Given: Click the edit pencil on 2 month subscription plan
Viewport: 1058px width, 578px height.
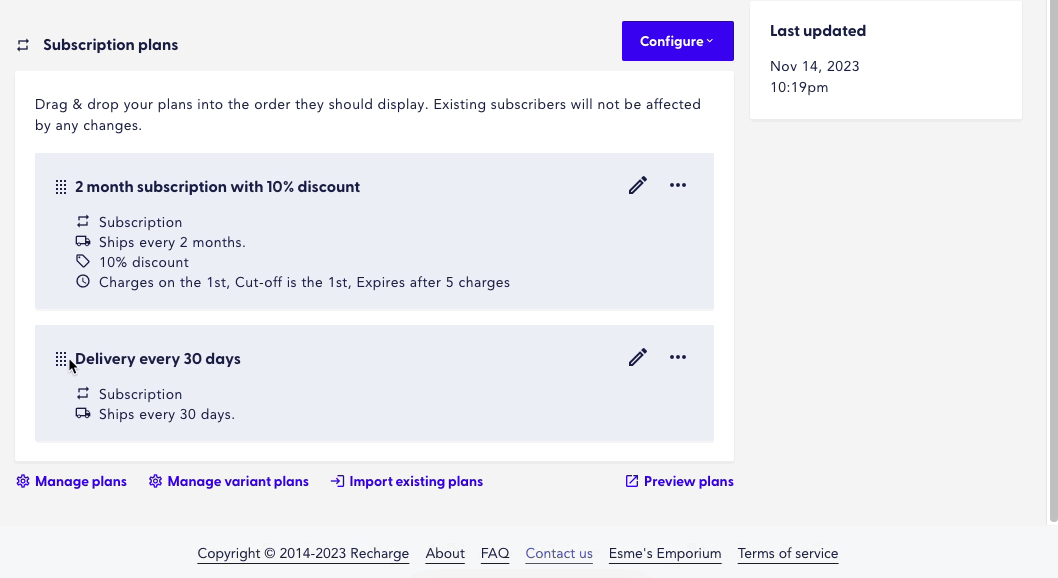Looking at the screenshot, I should point(637,185).
